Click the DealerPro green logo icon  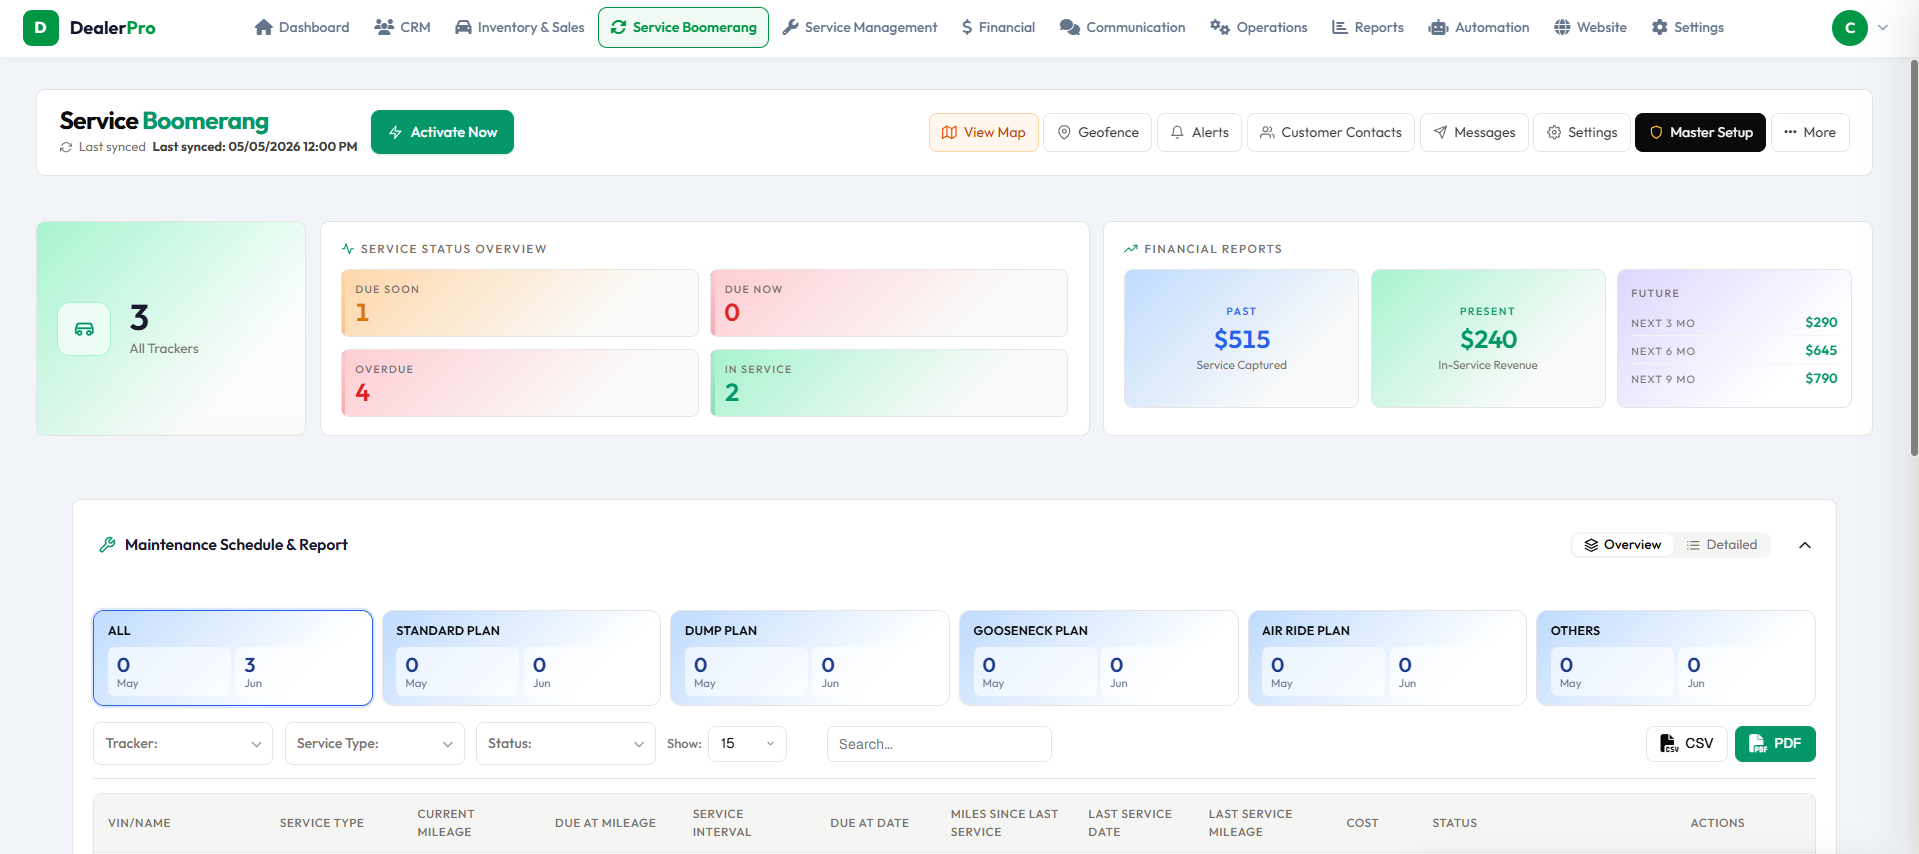tap(40, 28)
